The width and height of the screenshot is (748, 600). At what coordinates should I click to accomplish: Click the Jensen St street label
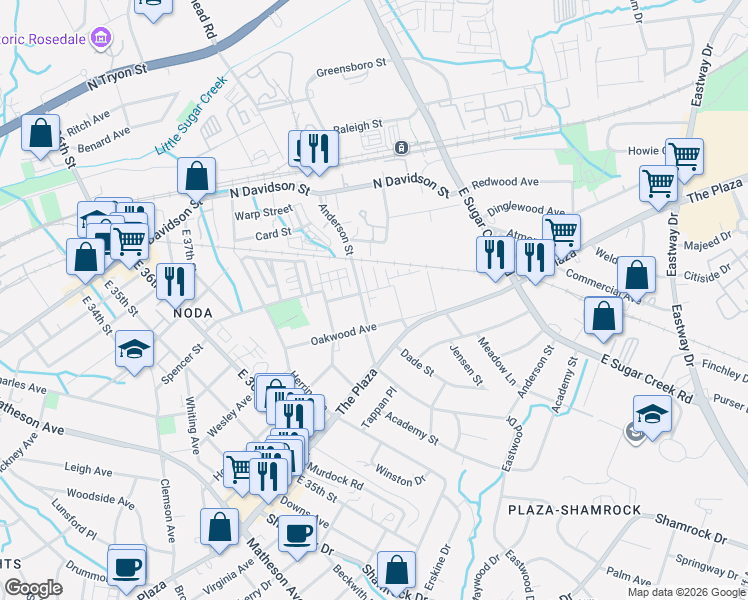pyautogui.click(x=466, y=365)
